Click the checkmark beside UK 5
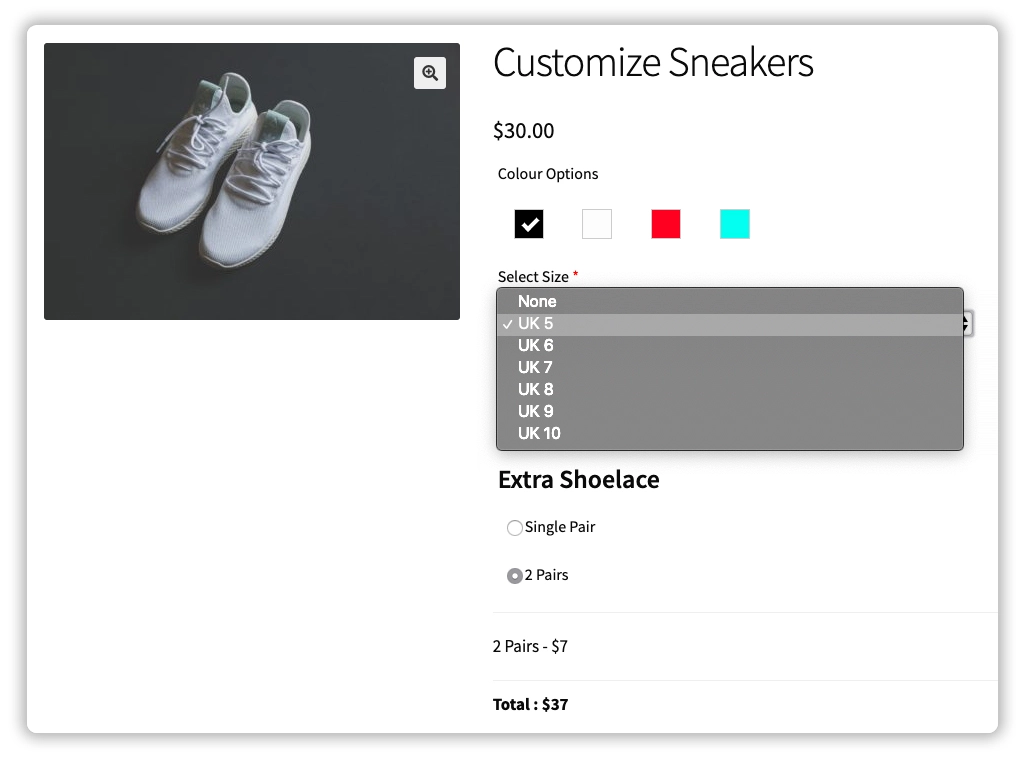The width and height of the screenshot is (1024, 757). 508,324
